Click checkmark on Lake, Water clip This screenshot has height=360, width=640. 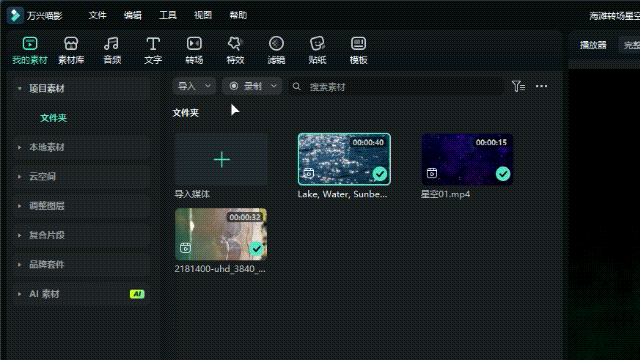tap(380, 174)
